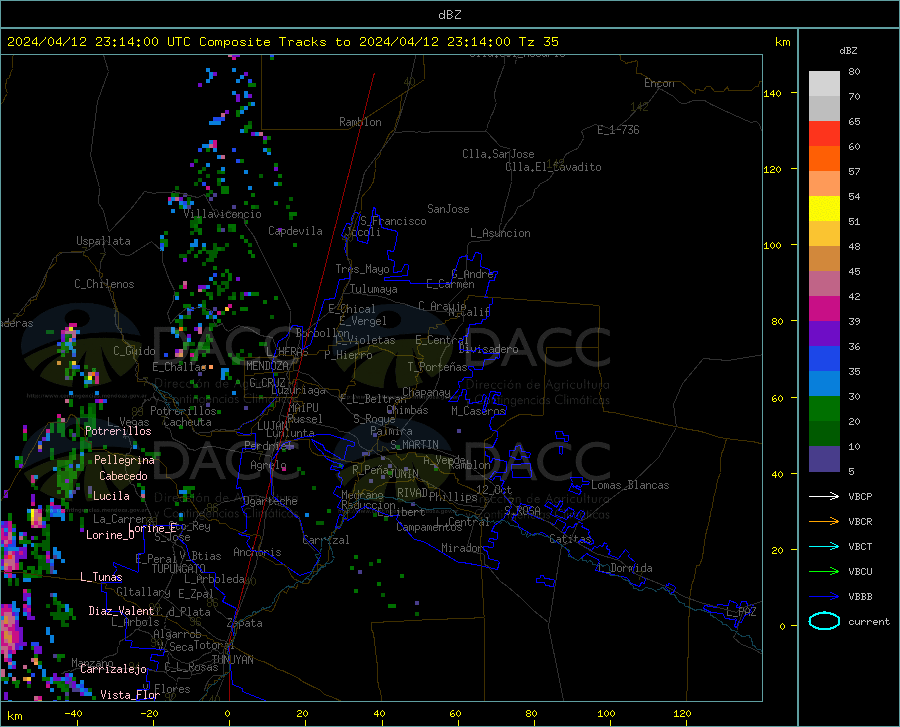
Task: Select the yellow 51-54 dBZ color swatch
Action: tap(824, 209)
